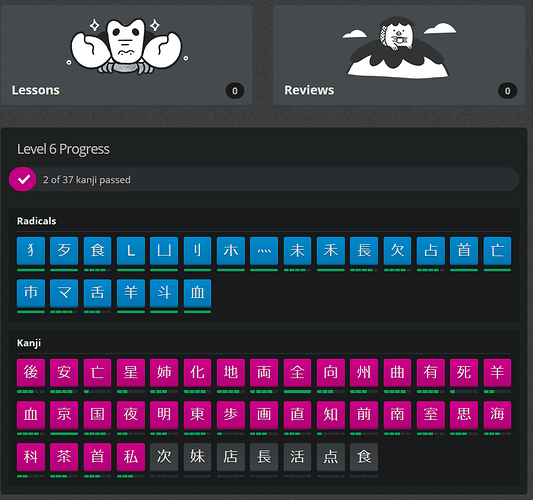533x500 pixels.
Task: Open the Lessons card
Action: [x=126, y=55]
